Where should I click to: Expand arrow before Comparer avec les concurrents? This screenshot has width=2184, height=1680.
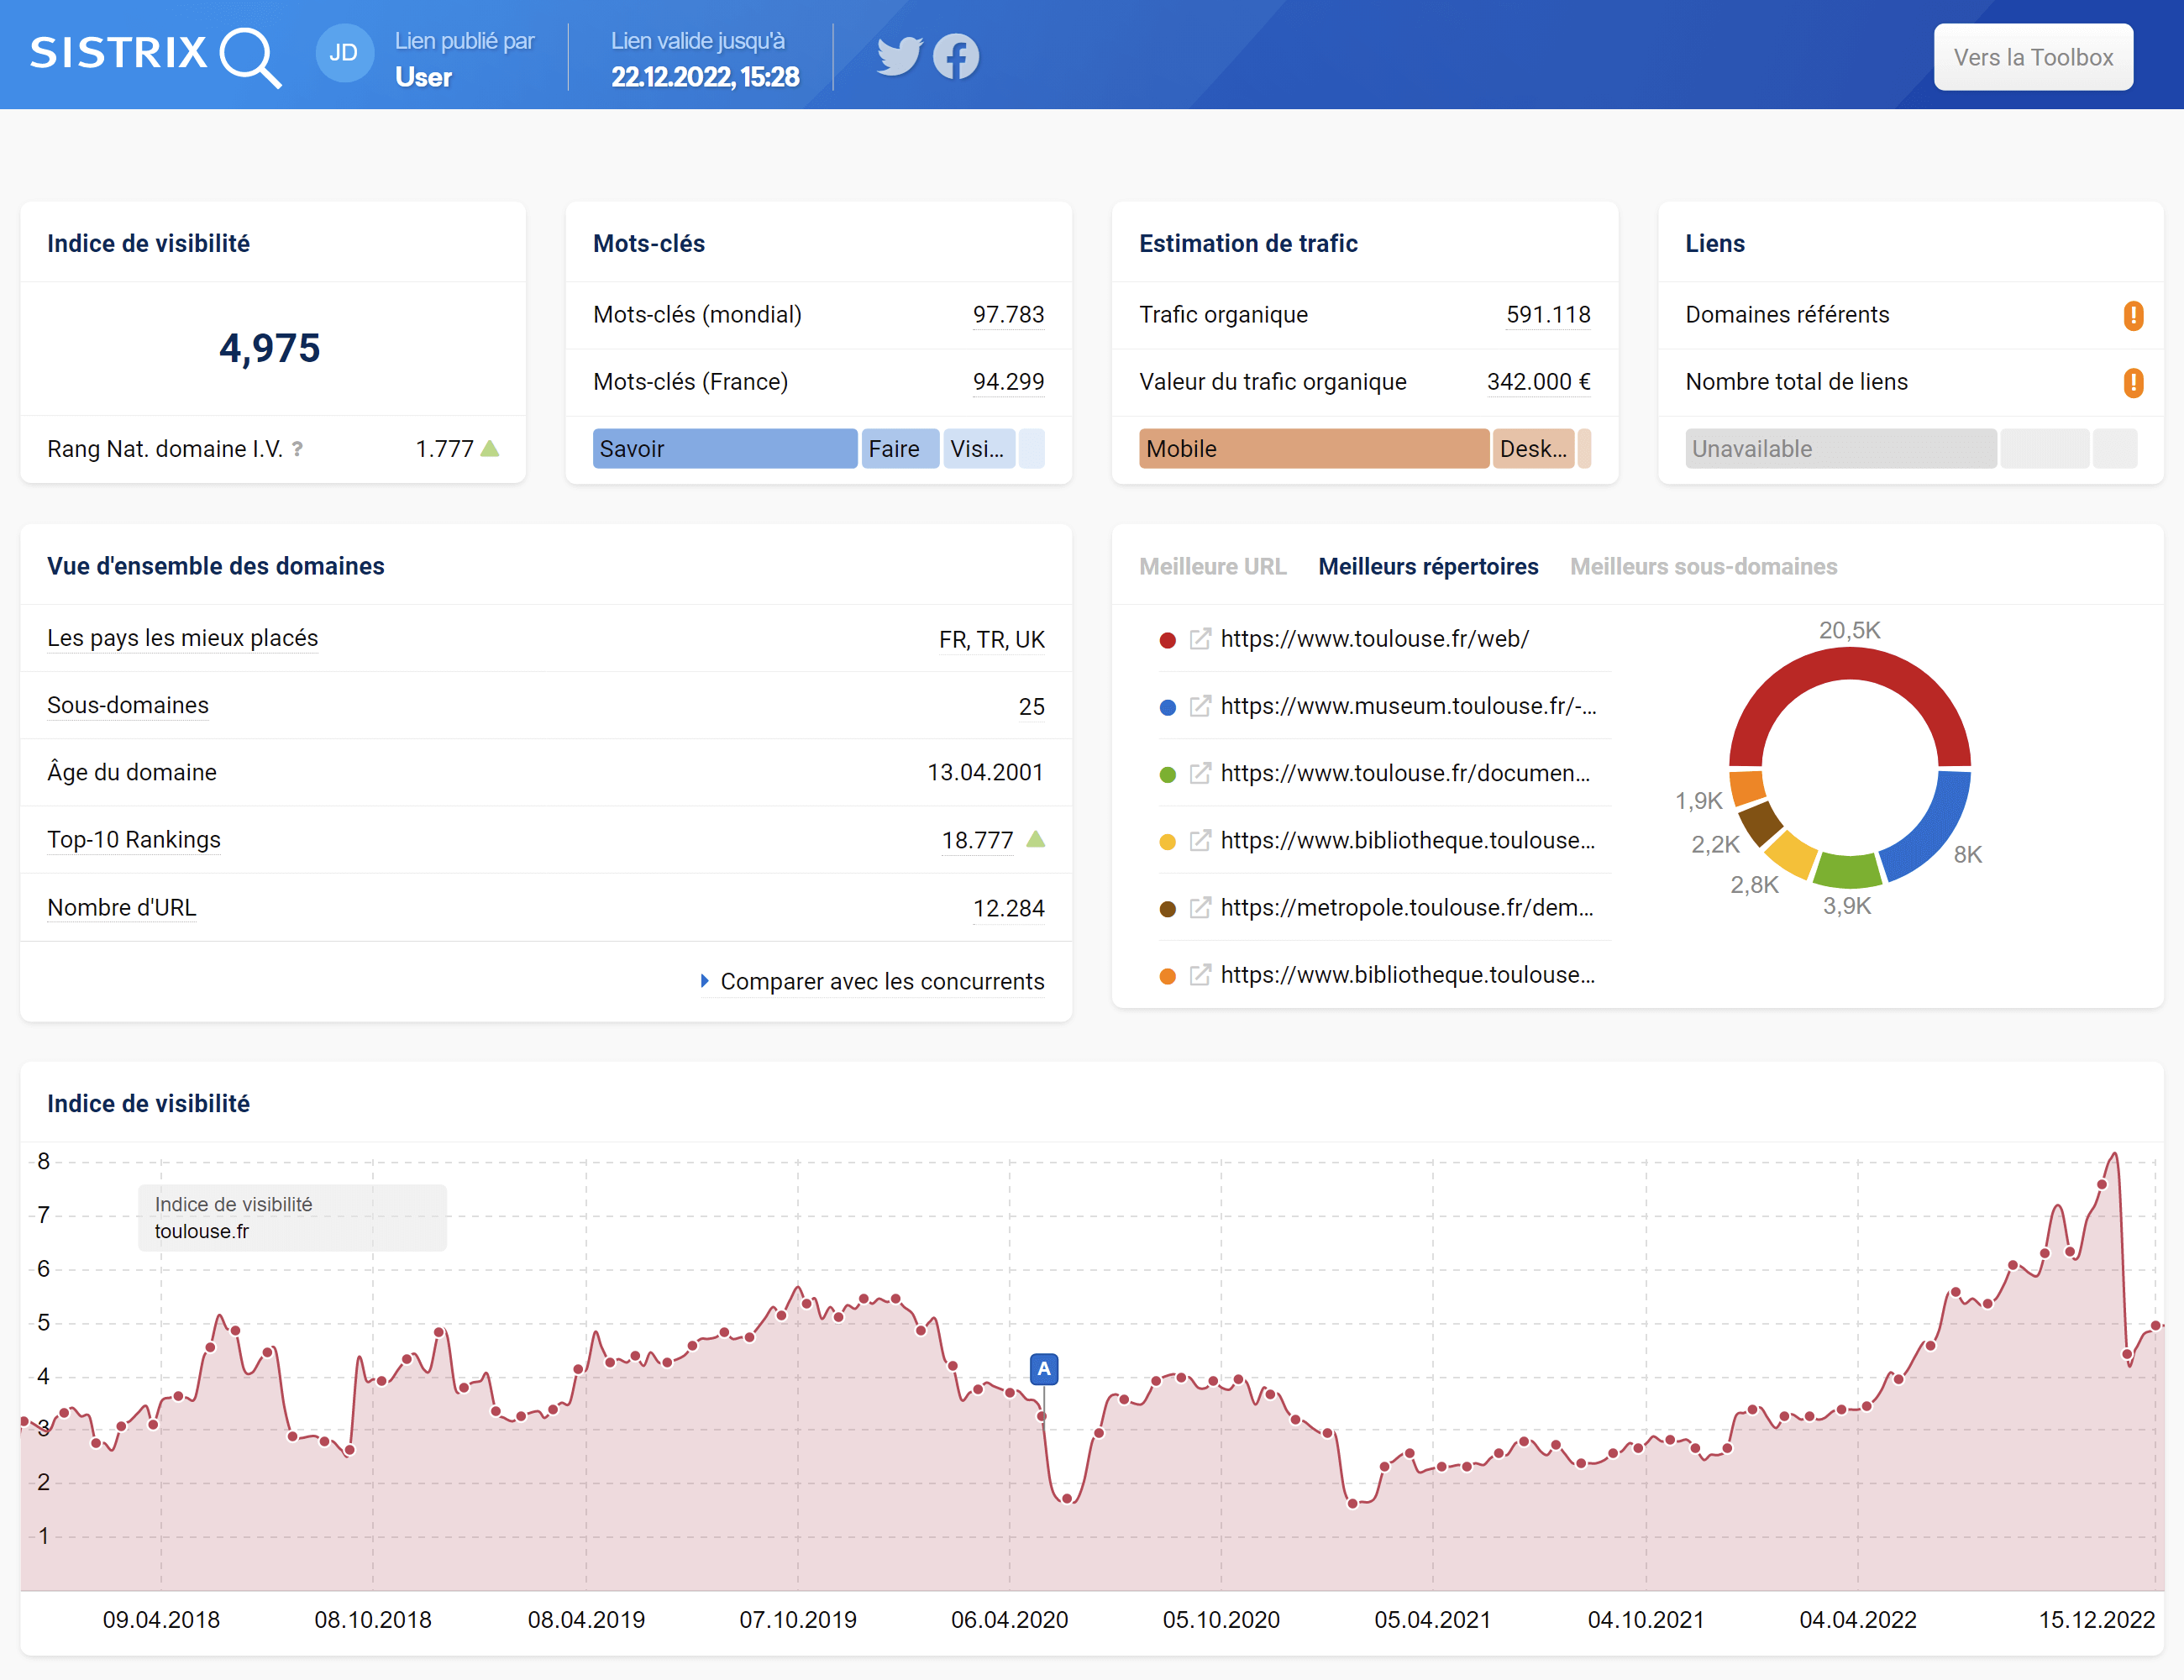pyautogui.click(x=705, y=981)
